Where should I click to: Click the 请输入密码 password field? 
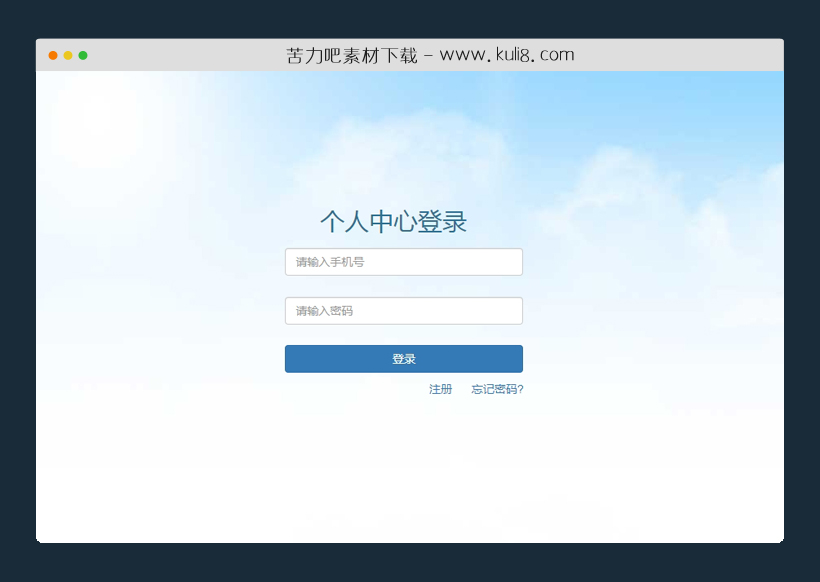pos(404,311)
